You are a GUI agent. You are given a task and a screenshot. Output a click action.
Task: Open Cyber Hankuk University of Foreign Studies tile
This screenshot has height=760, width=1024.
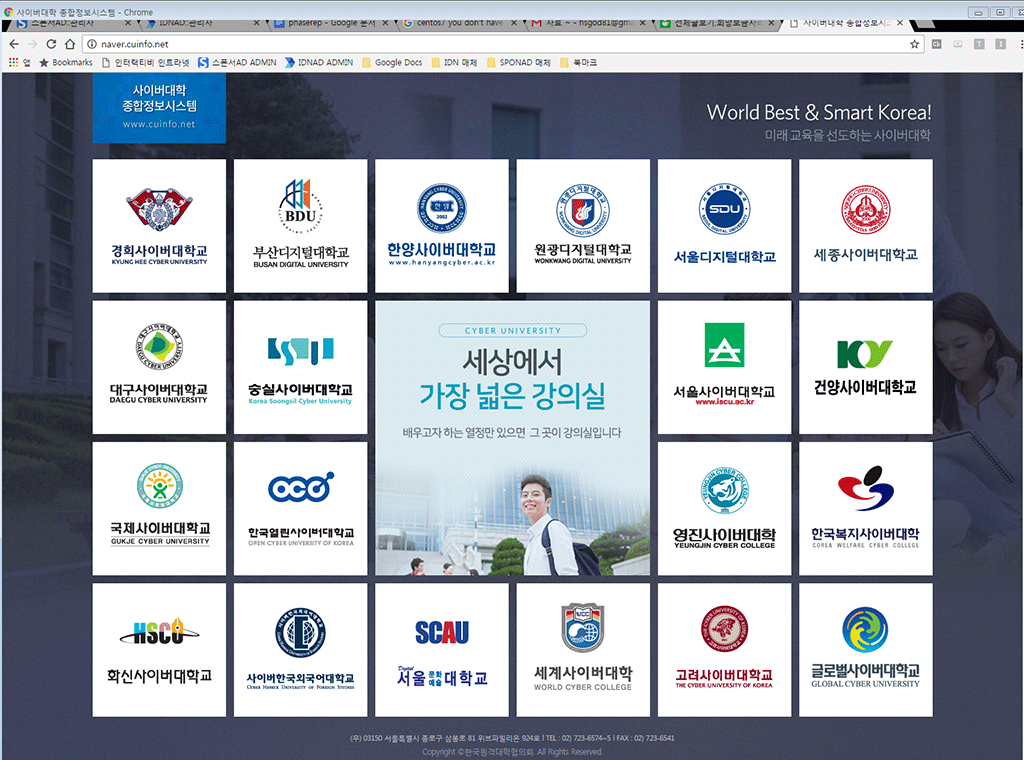pos(300,650)
